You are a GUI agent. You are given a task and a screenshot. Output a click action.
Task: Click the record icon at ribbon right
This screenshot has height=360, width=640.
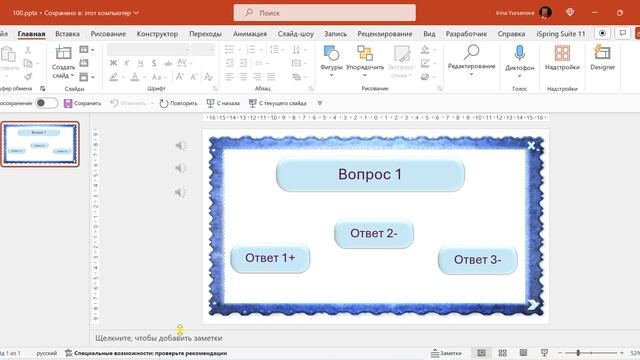coord(602,33)
